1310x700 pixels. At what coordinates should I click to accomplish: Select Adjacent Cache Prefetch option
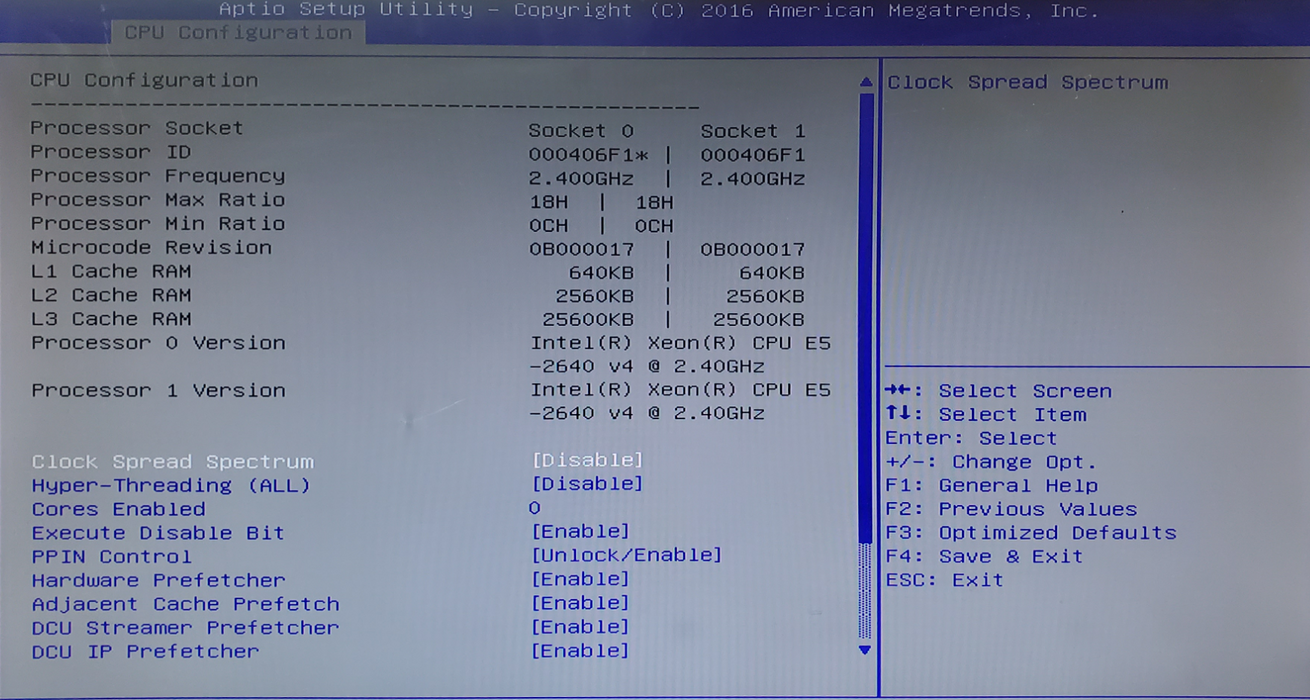coord(185,604)
